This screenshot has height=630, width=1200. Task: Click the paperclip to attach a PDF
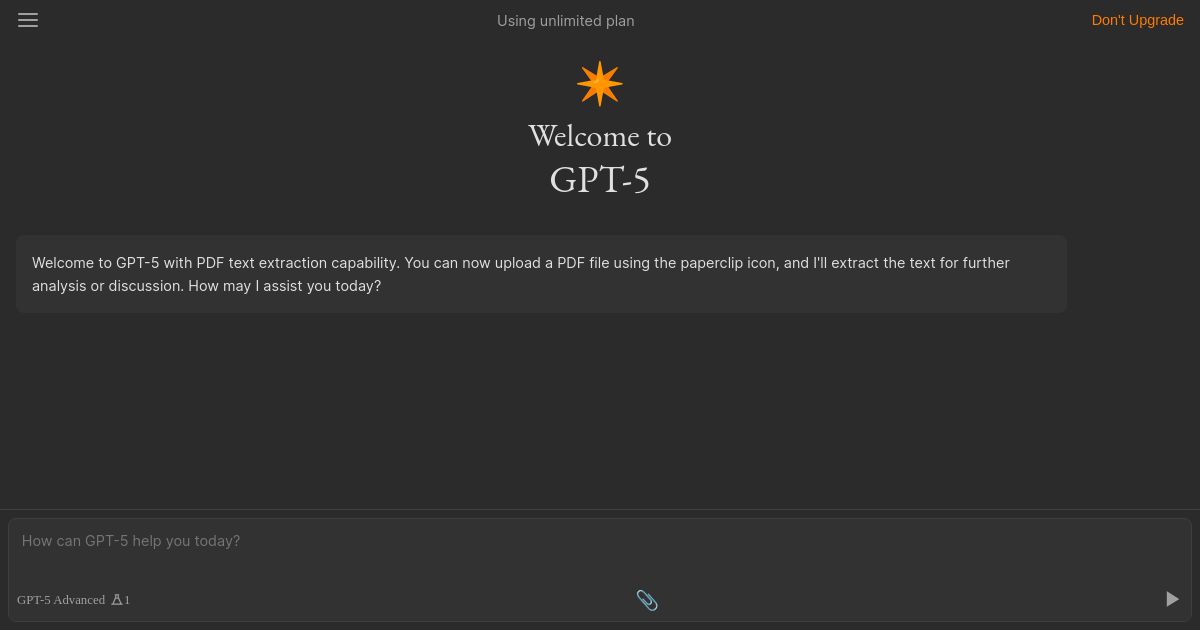coord(647,600)
